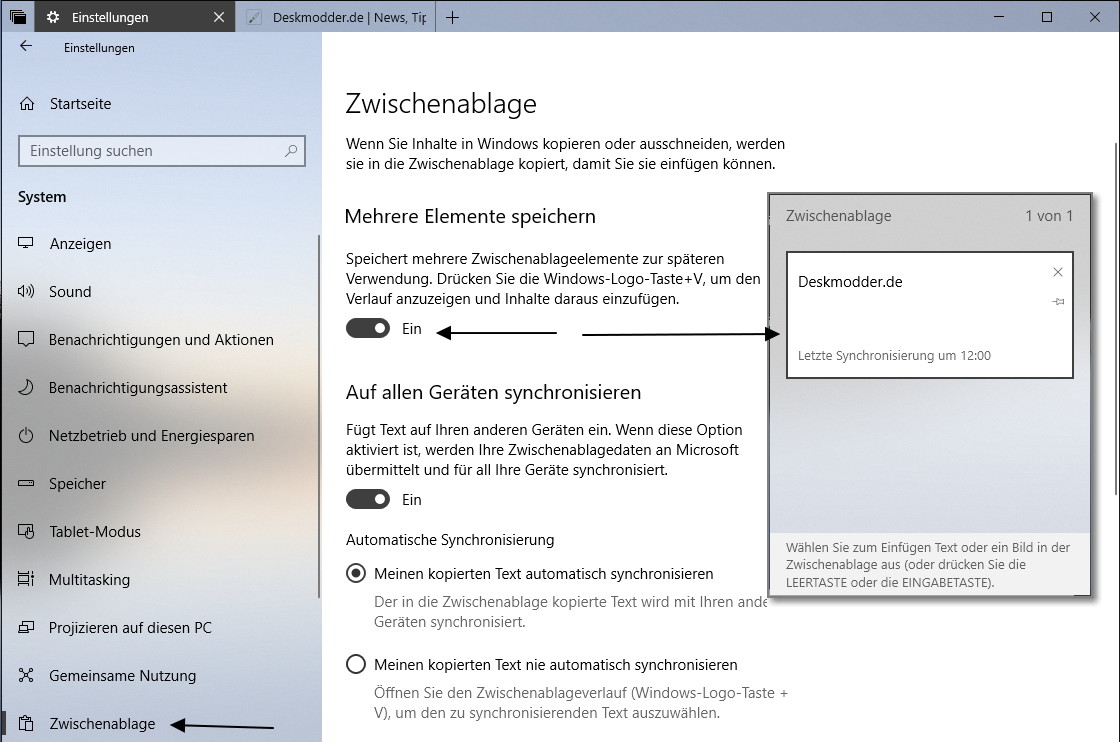The image size is (1120, 742).
Task: Open Speicher settings
Action: pyautogui.click(x=161, y=483)
